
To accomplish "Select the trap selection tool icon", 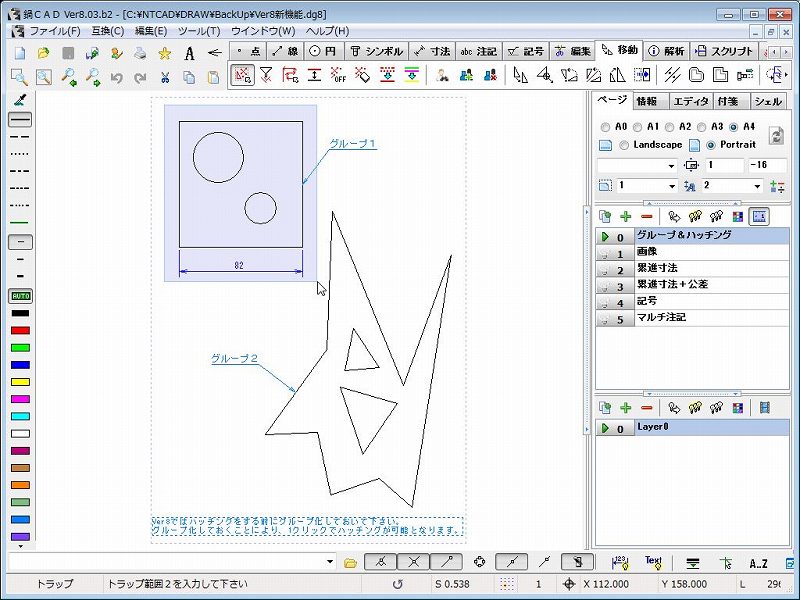I will (242, 76).
